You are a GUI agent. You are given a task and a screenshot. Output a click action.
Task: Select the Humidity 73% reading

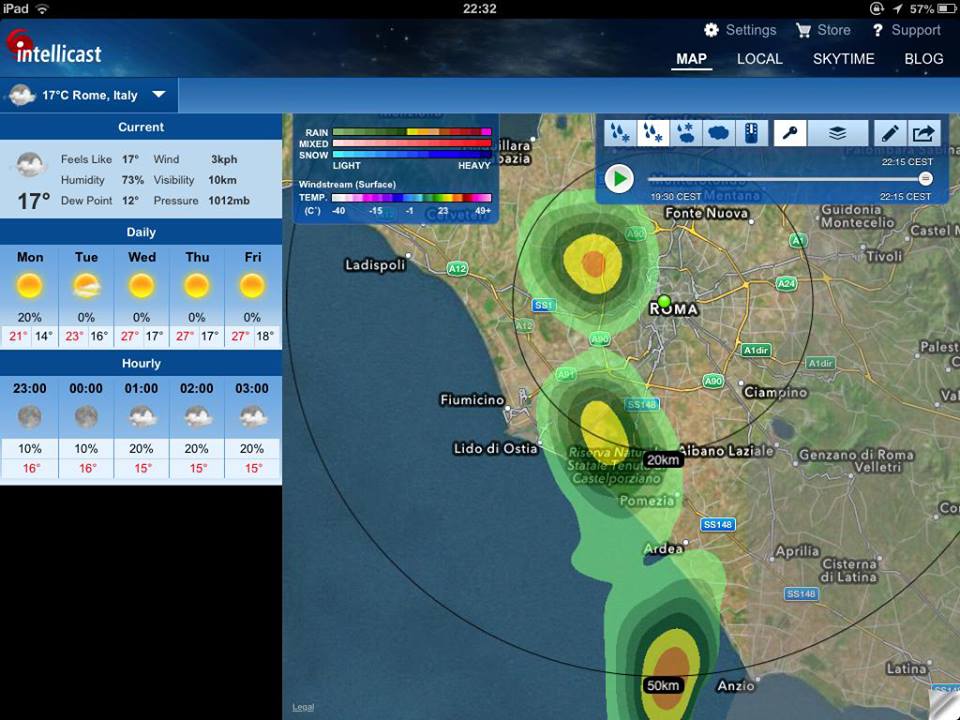(102, 180)
